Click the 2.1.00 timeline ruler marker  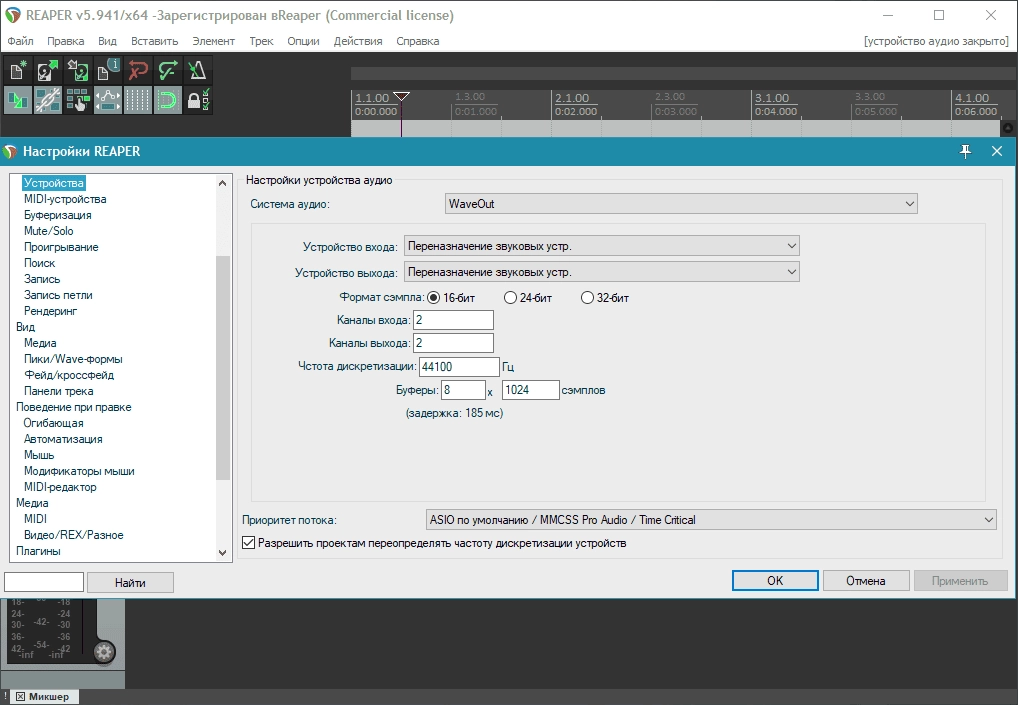pyautogui.click(x=572, y=98)
